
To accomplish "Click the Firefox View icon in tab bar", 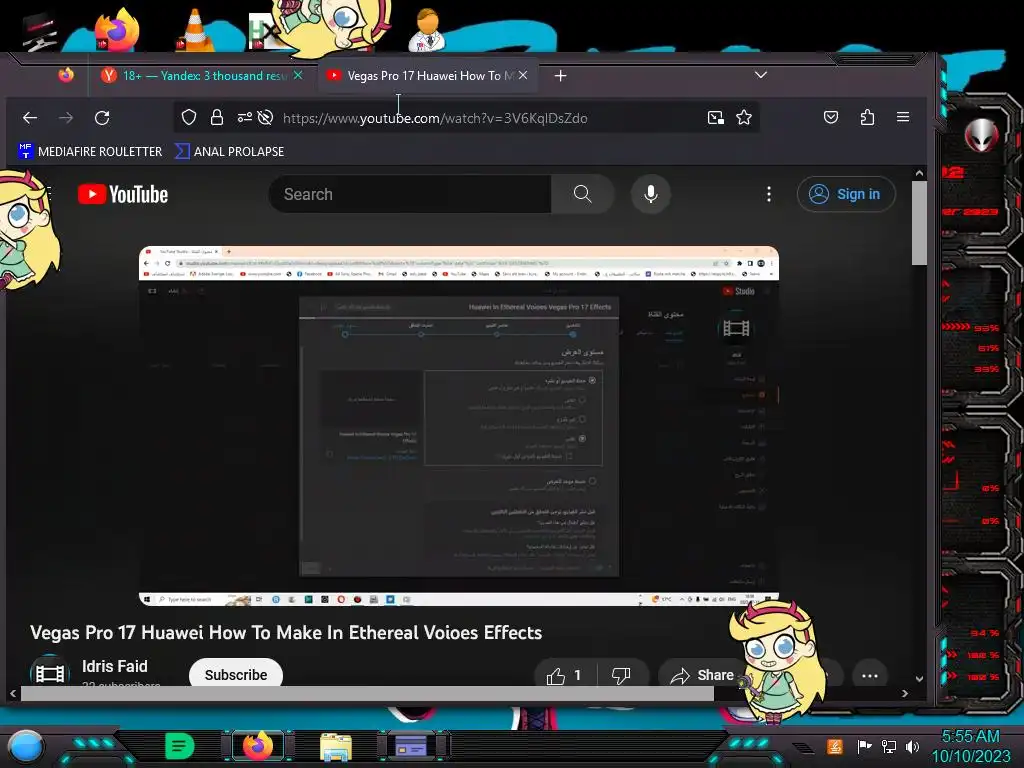I will (66, 76).
